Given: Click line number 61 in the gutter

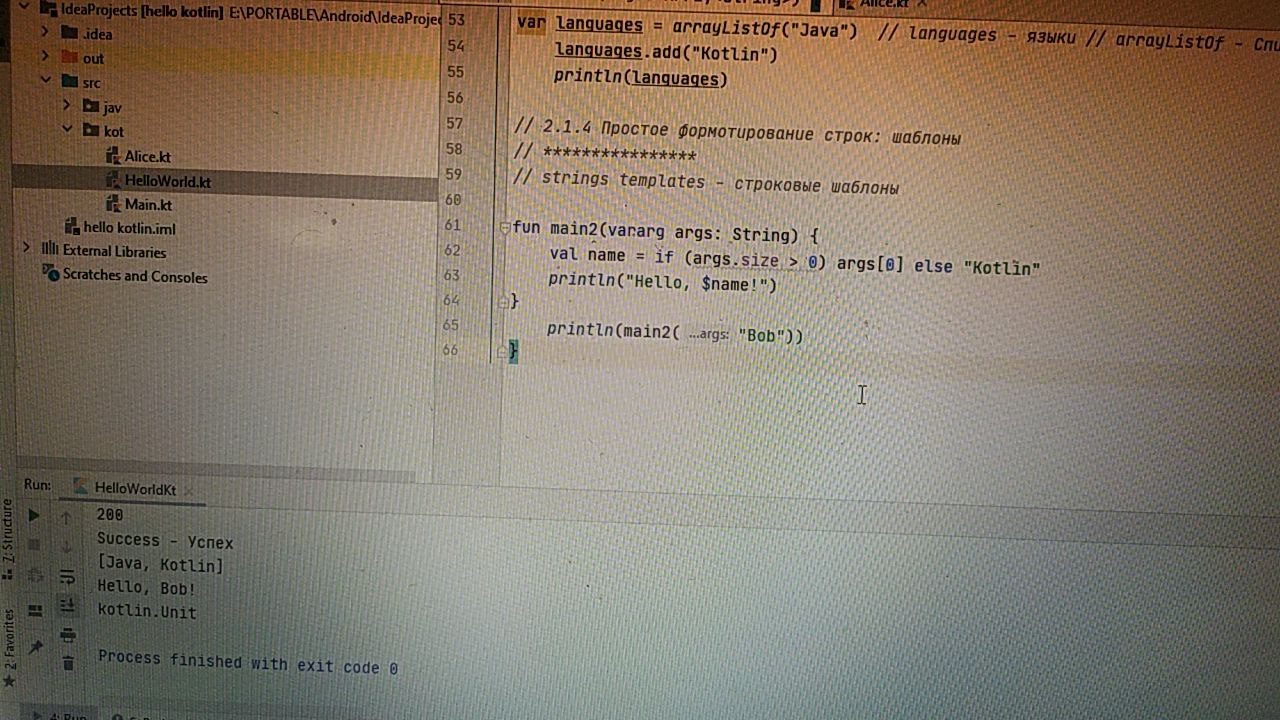Looking at the screenshot, I should [454, 225].
